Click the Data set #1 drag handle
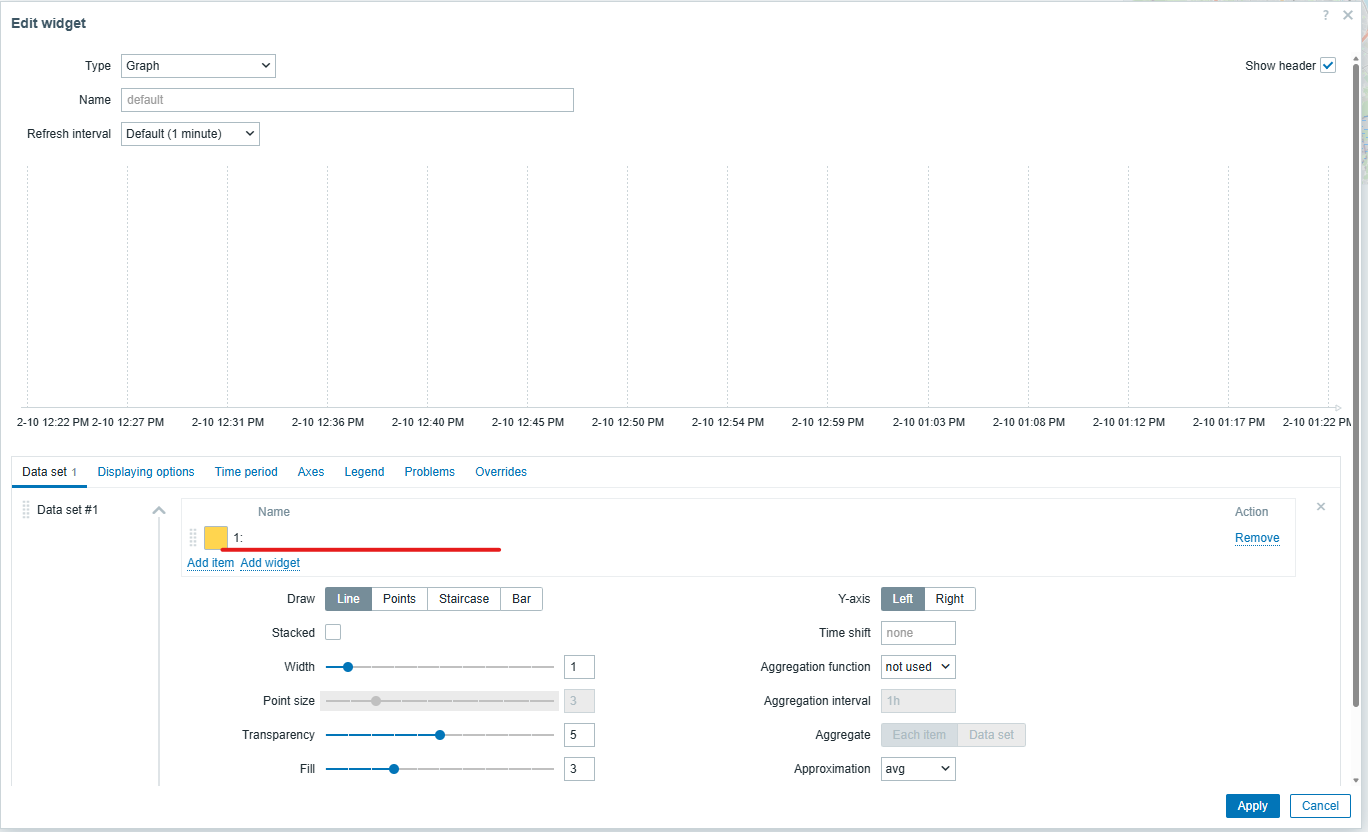The width and height of the screenshot is (1368, 832). pyautogui.click(x=26, y=510)
